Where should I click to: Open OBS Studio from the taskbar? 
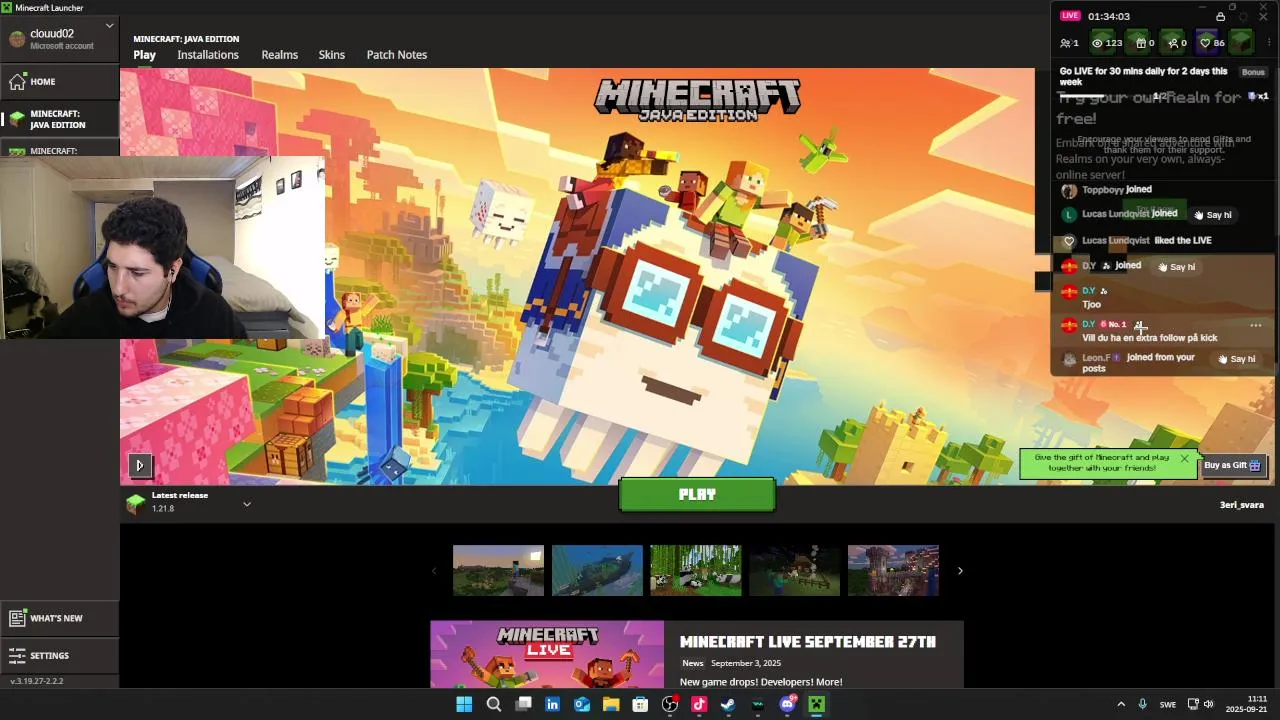tap(670, 705)
